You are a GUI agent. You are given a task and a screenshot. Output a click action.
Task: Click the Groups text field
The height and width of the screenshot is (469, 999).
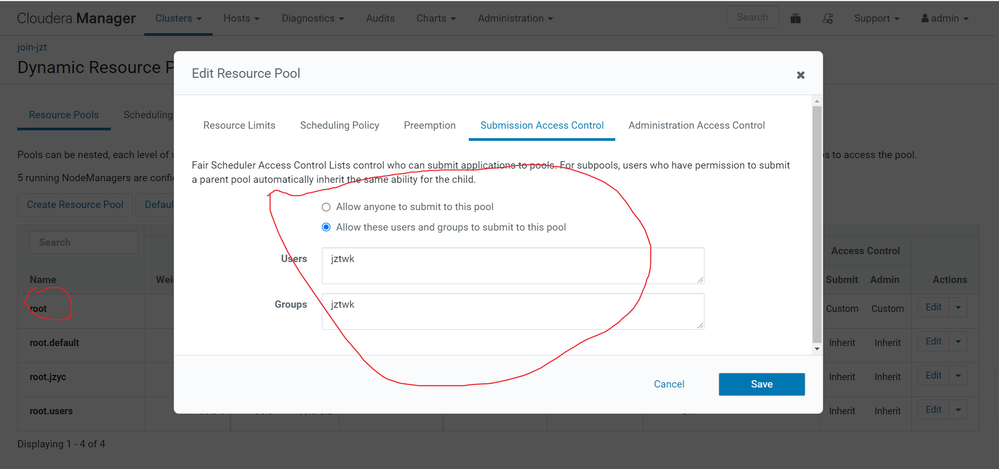tap(513, 312)
